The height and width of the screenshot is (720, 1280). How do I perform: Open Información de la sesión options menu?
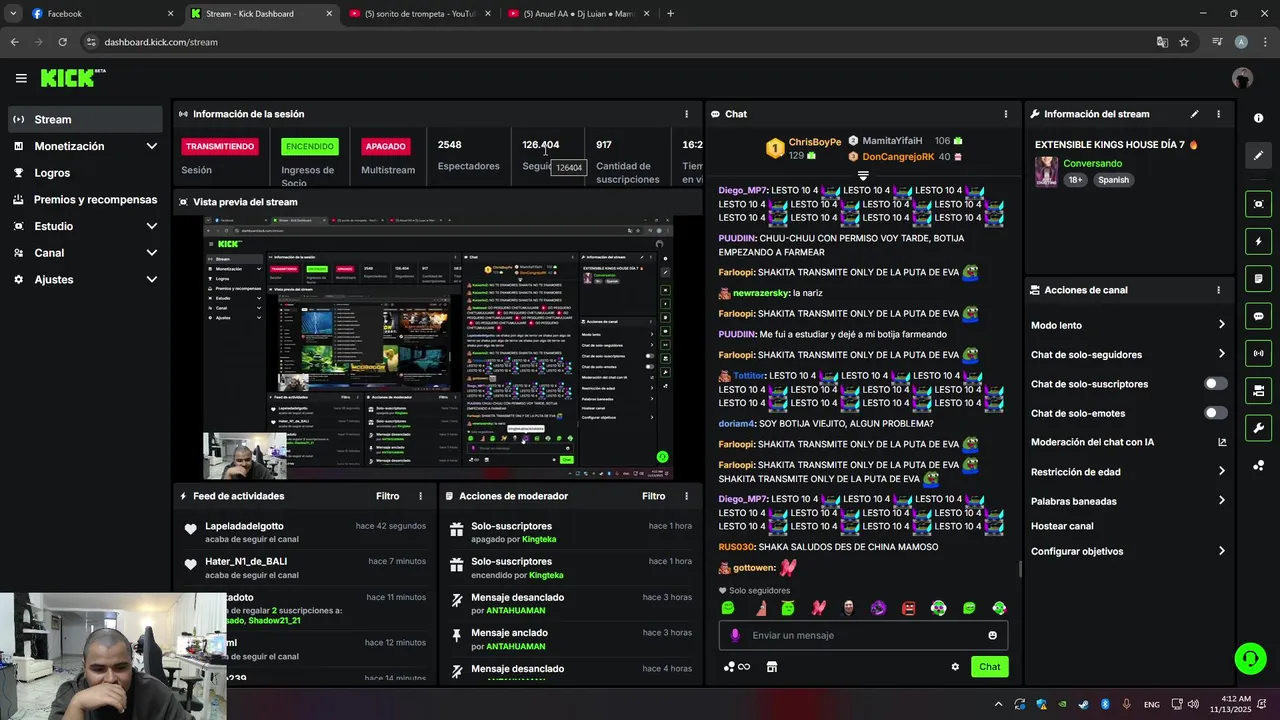pyautogui.click(x=686, y=114)
